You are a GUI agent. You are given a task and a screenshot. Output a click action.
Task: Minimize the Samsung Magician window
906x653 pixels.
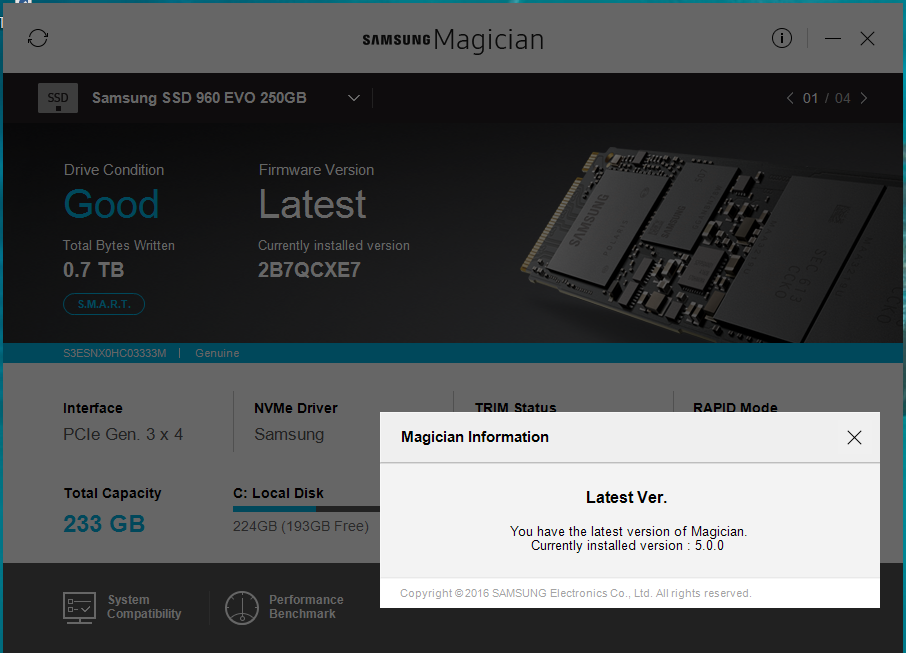point(833,39)
